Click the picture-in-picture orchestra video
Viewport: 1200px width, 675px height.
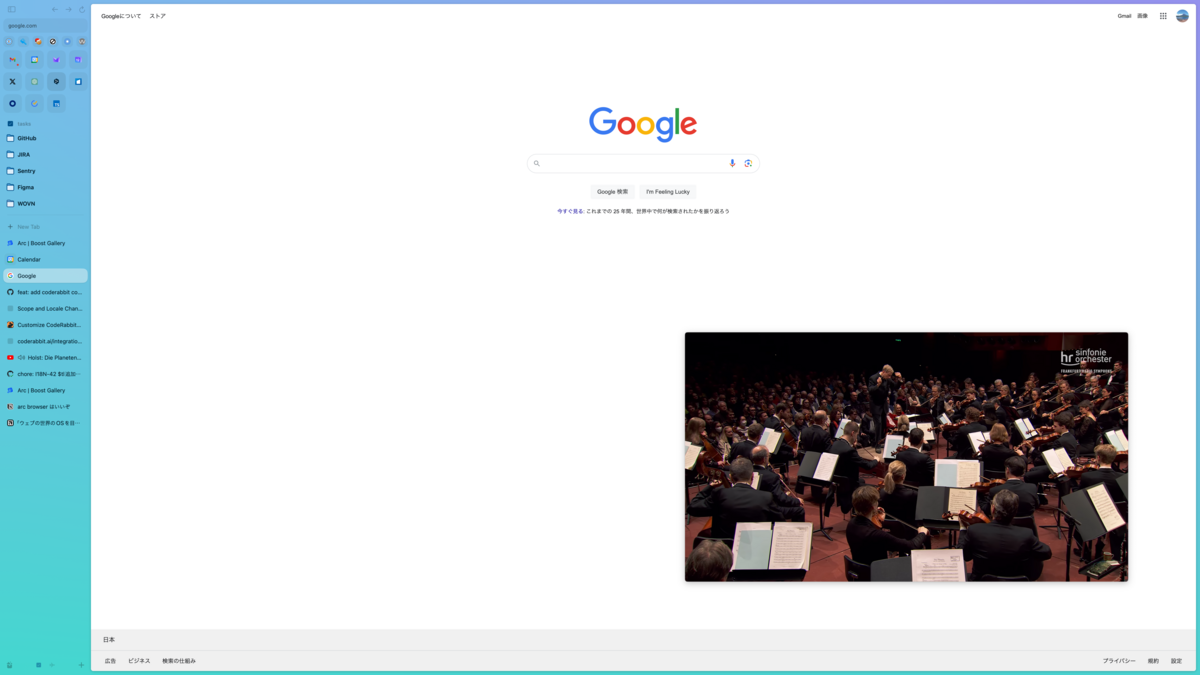pos(906,457)
